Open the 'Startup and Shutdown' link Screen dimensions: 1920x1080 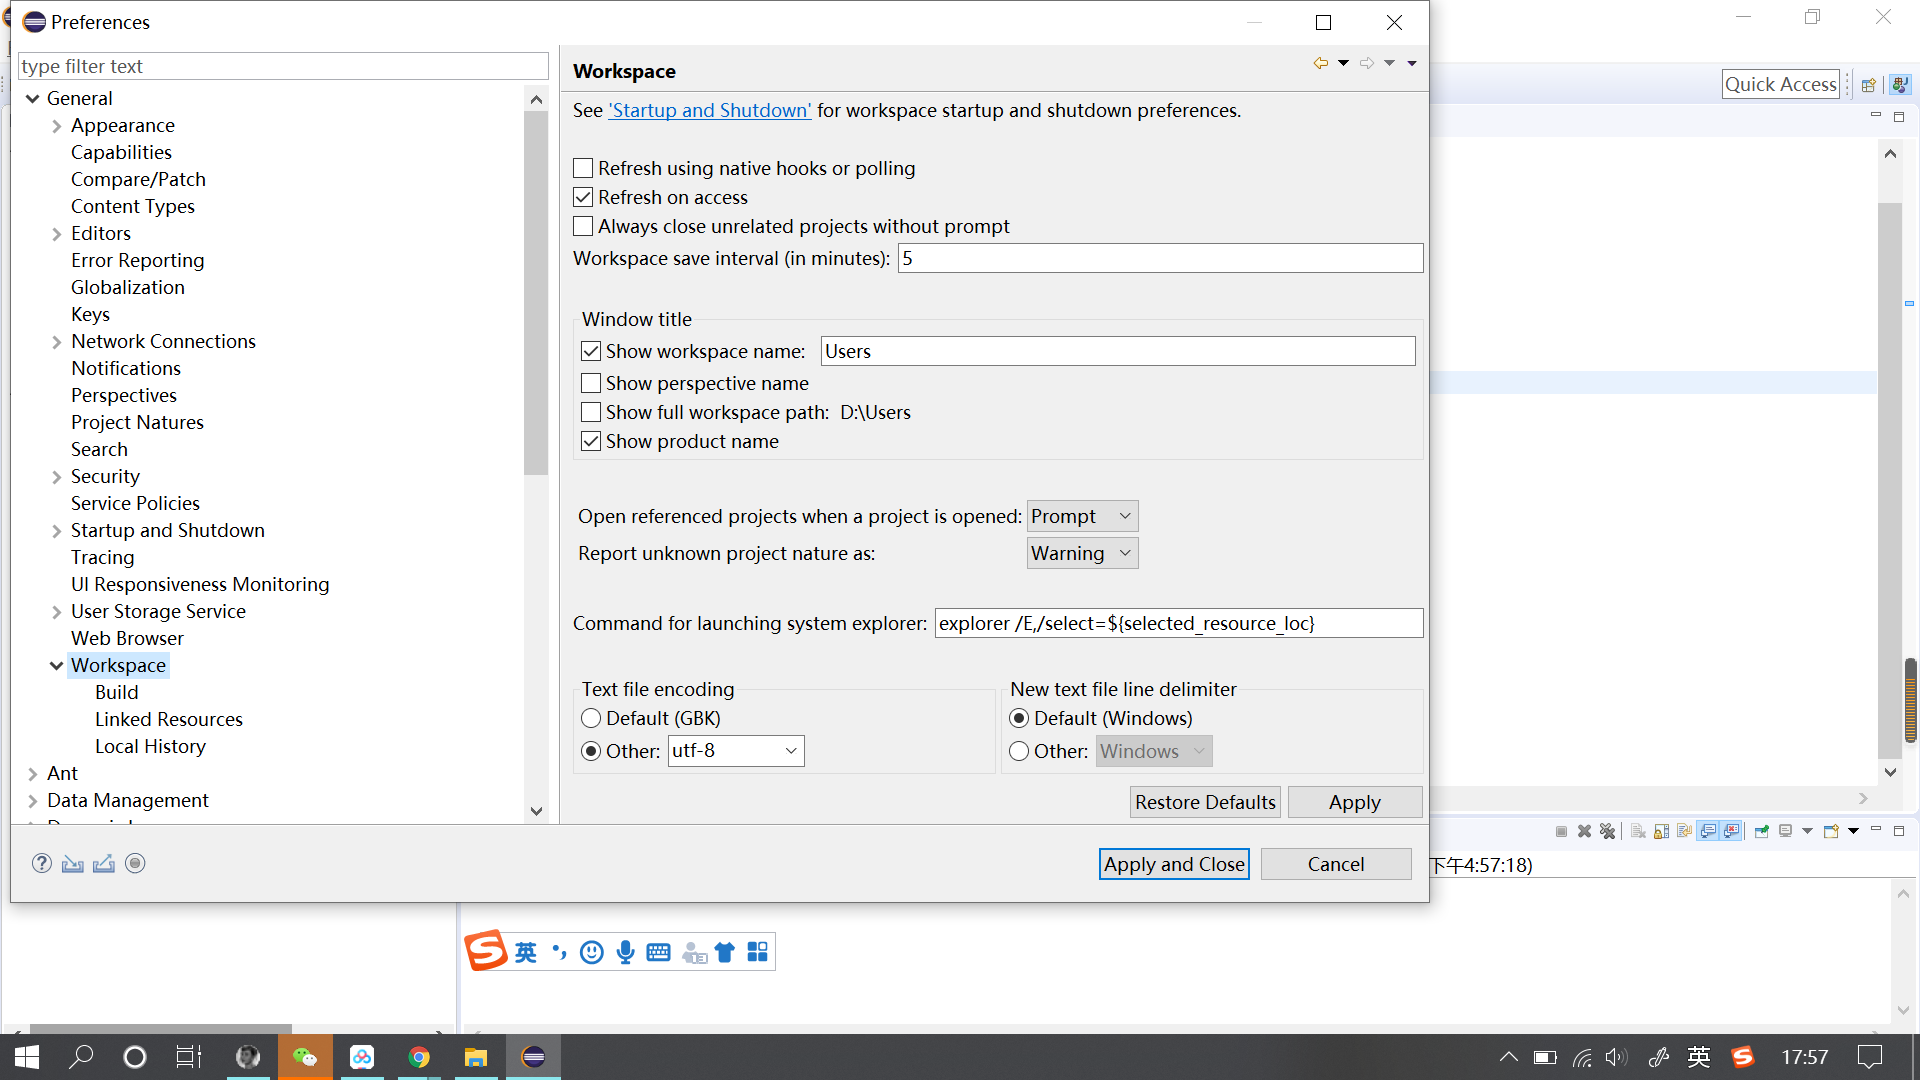710,110
